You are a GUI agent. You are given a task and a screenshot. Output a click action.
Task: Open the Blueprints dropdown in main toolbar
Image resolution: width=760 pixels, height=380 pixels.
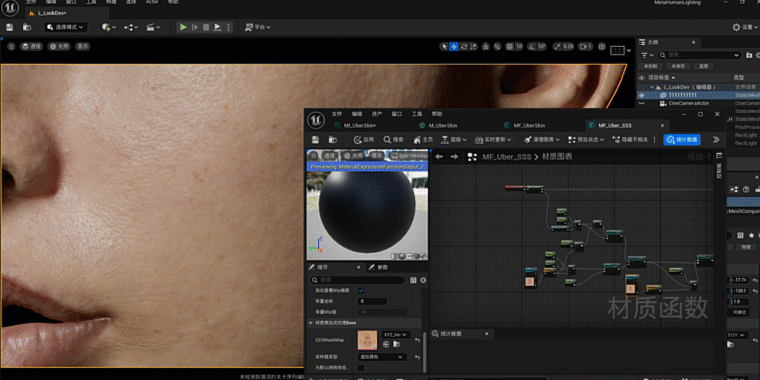coord(131,27)
